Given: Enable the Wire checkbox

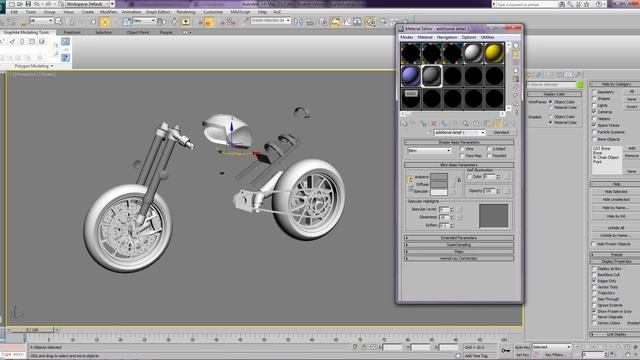Looking at the screenshot, I should click(x=462, y=149).
